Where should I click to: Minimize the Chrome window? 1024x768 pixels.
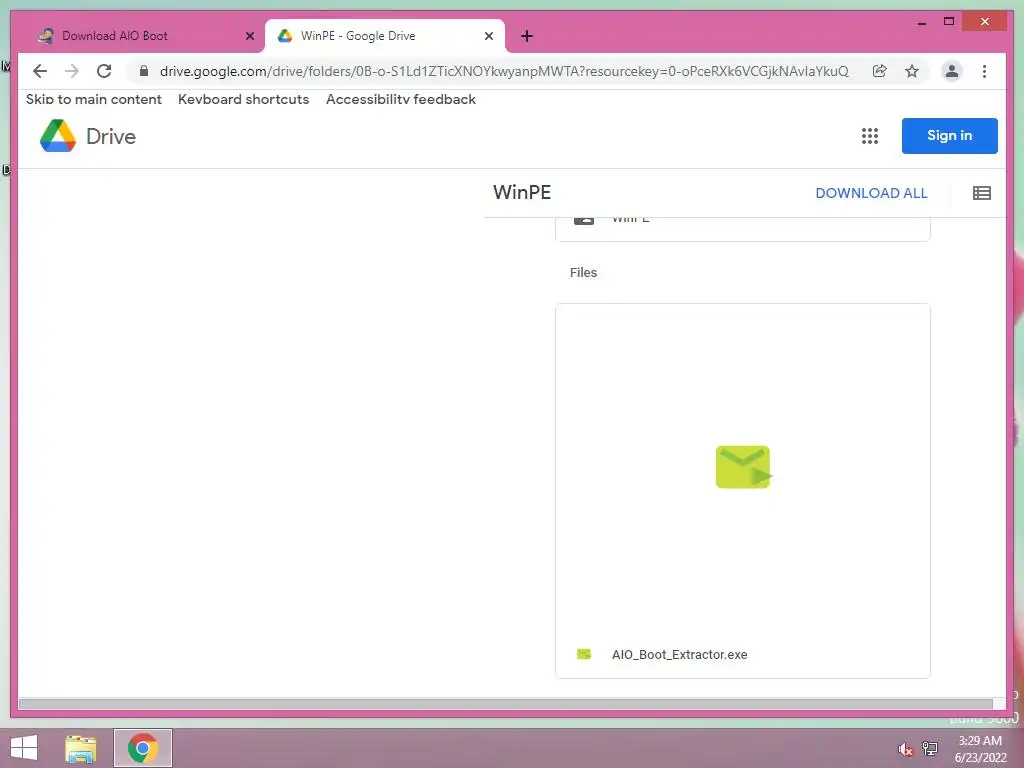click(x=922, y=22)
